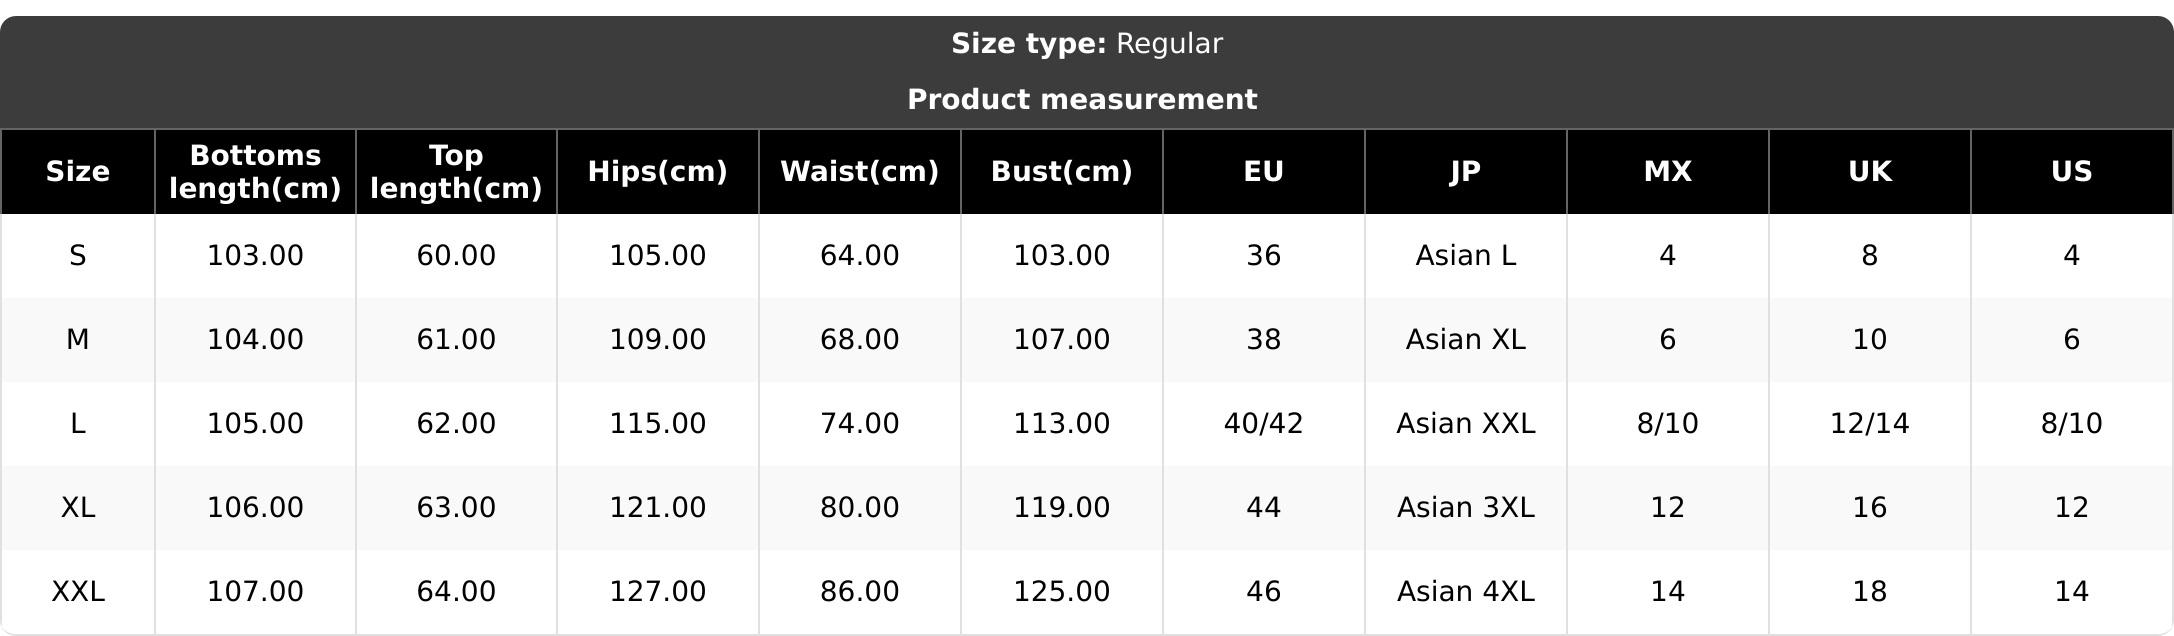Select the XXL size row label
This screenshot has width=2174, height=636.
tap(78, 592)
